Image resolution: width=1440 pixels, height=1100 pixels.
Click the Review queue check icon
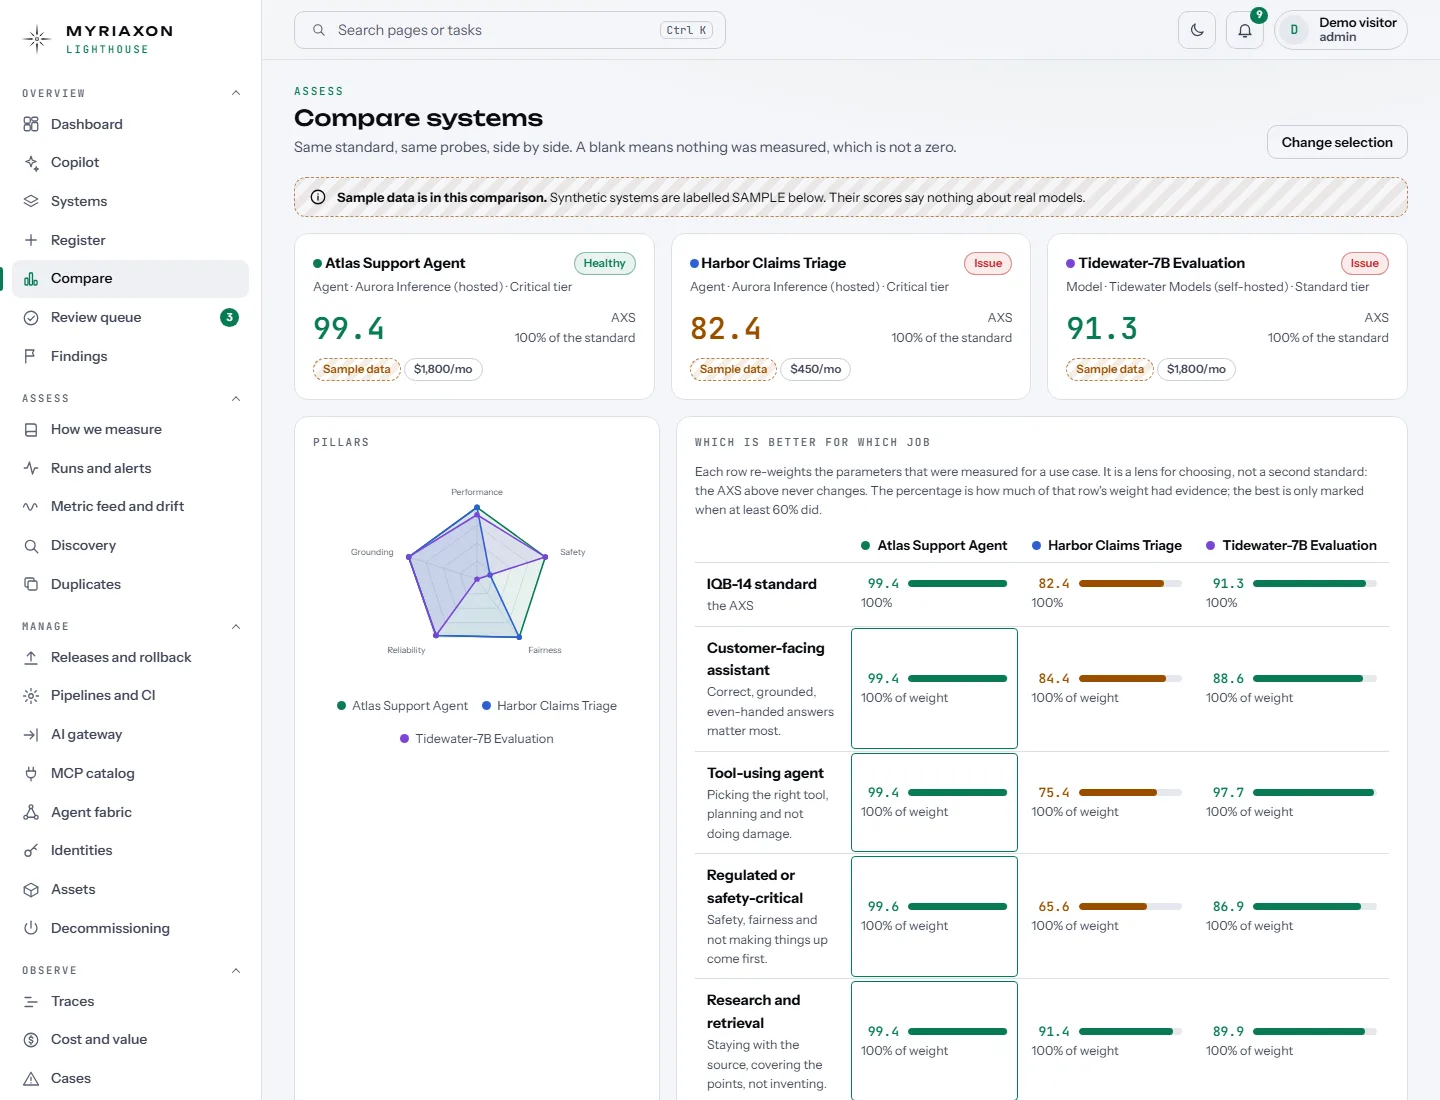tap(31, 318)
